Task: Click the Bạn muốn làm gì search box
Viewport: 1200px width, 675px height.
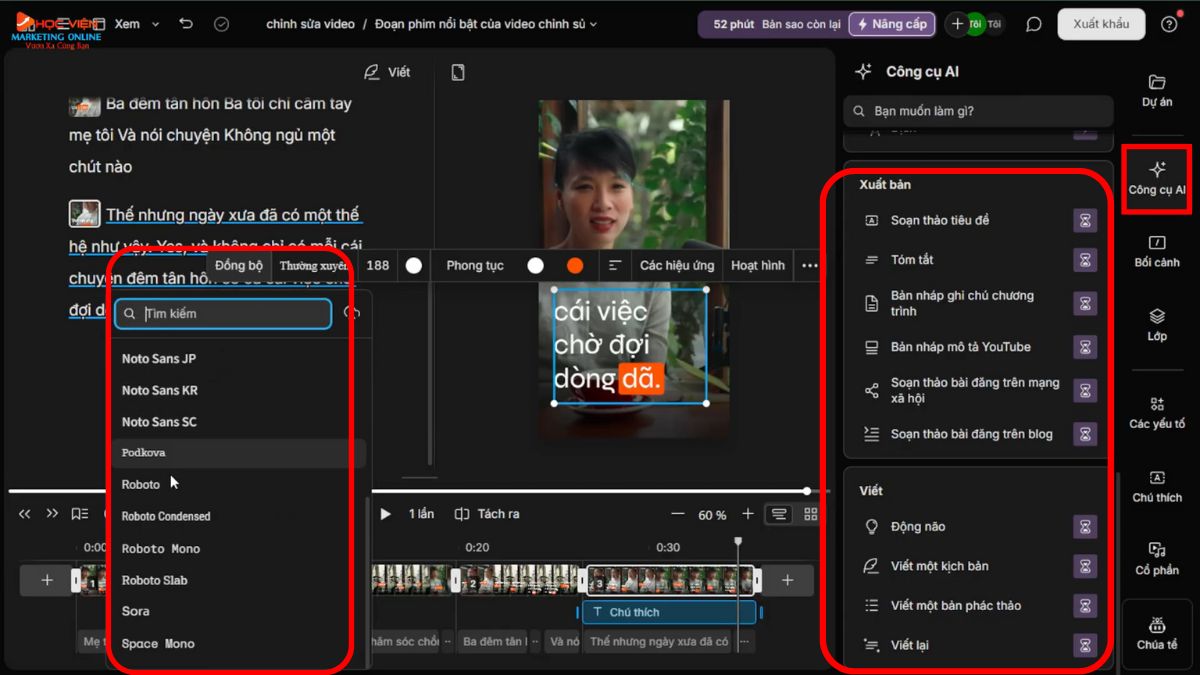Action: (978, 111)
